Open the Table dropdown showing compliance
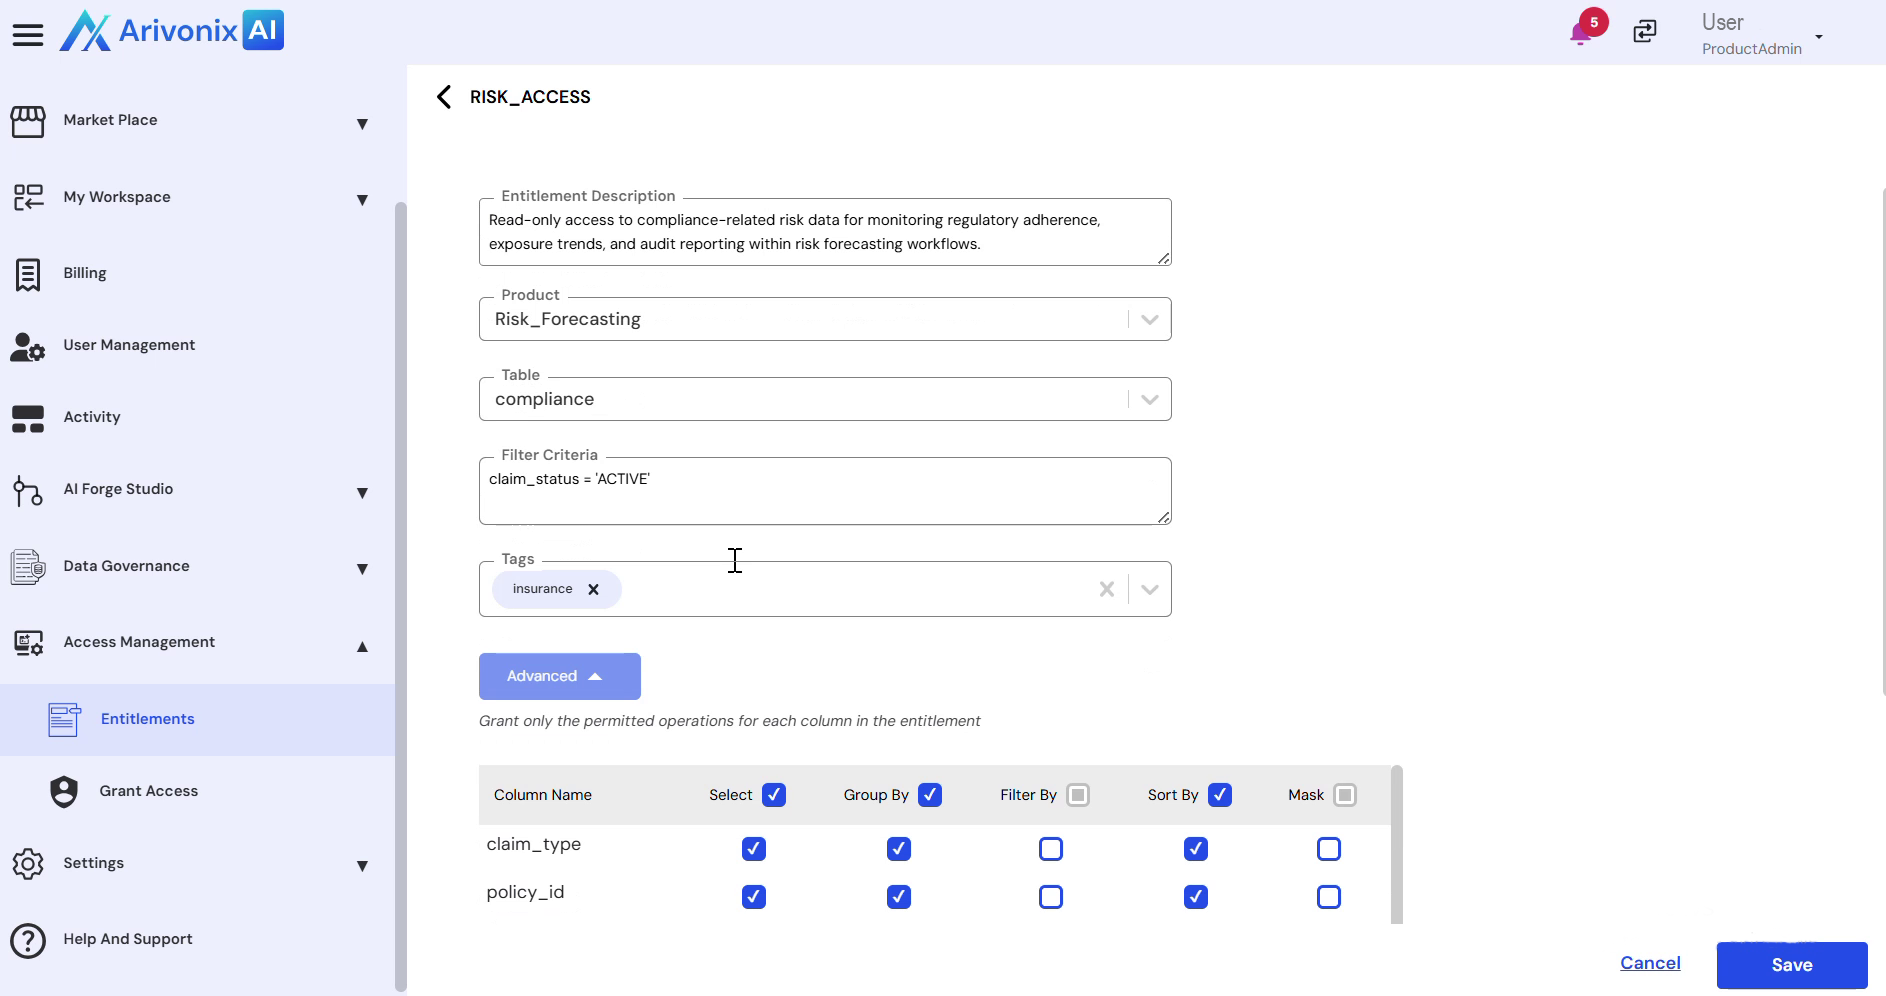1886x996 pixels. pos(1149,400)
